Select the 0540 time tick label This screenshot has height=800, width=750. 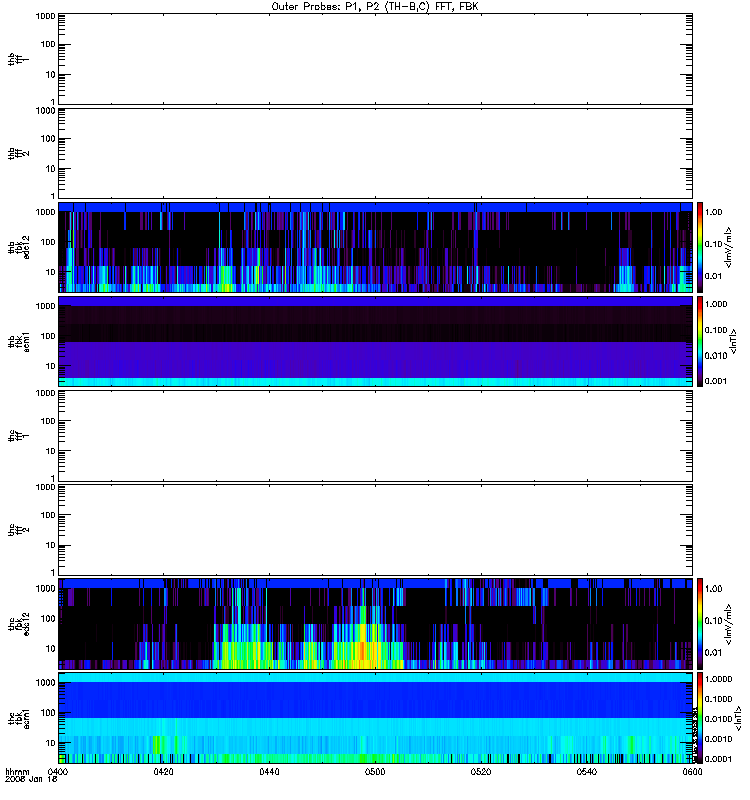pos(587,772)
